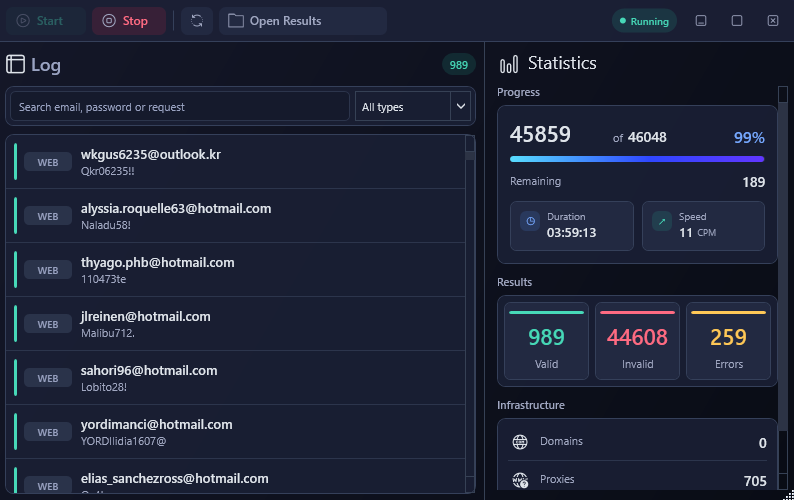Viewport: 794px width, 500px height.
Task: Click the Log panel icon
Action: 15,64
